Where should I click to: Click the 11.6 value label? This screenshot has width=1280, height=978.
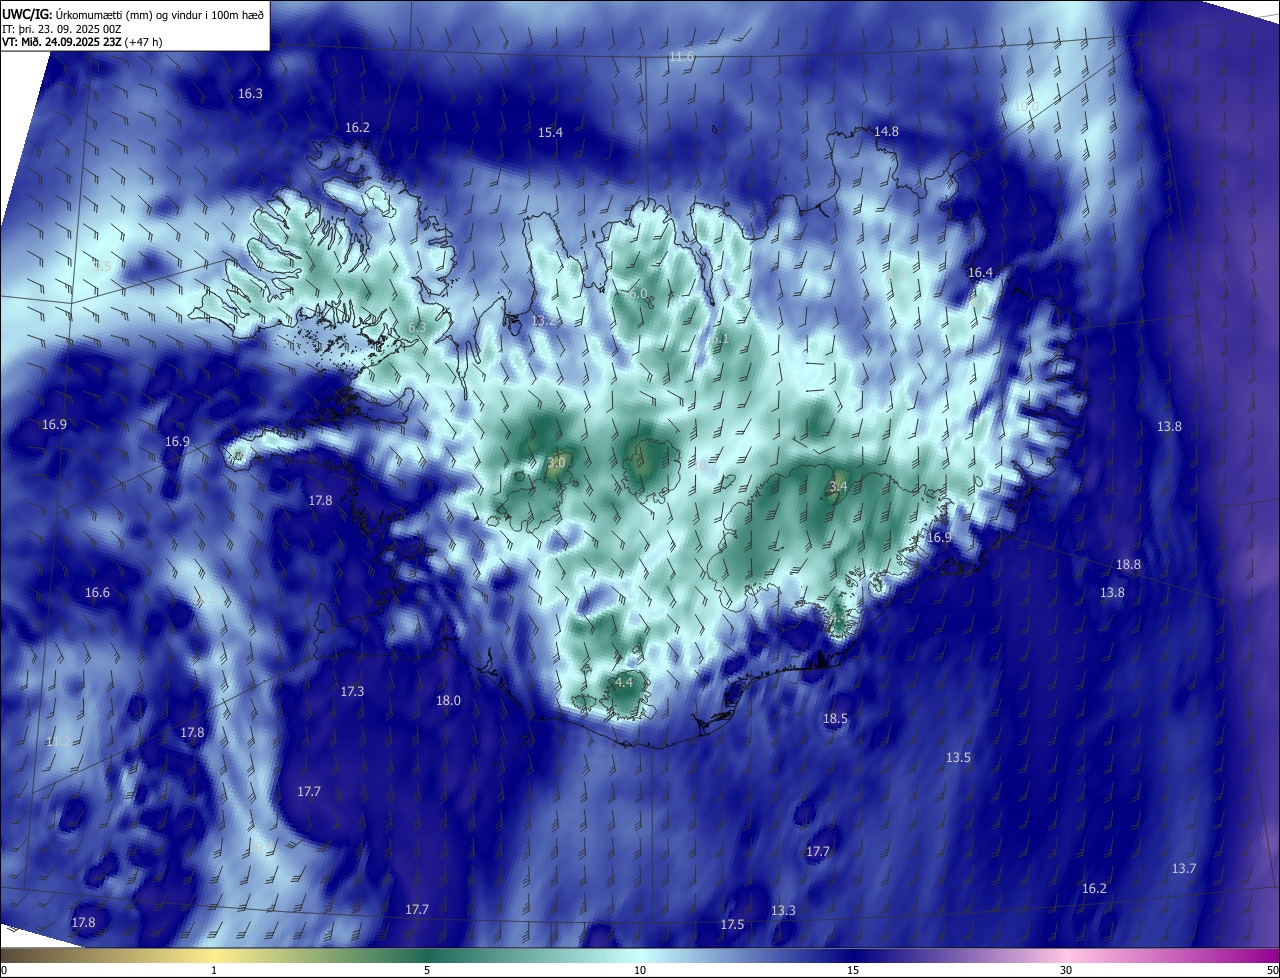pyautogui.click(x=681, y=57)
